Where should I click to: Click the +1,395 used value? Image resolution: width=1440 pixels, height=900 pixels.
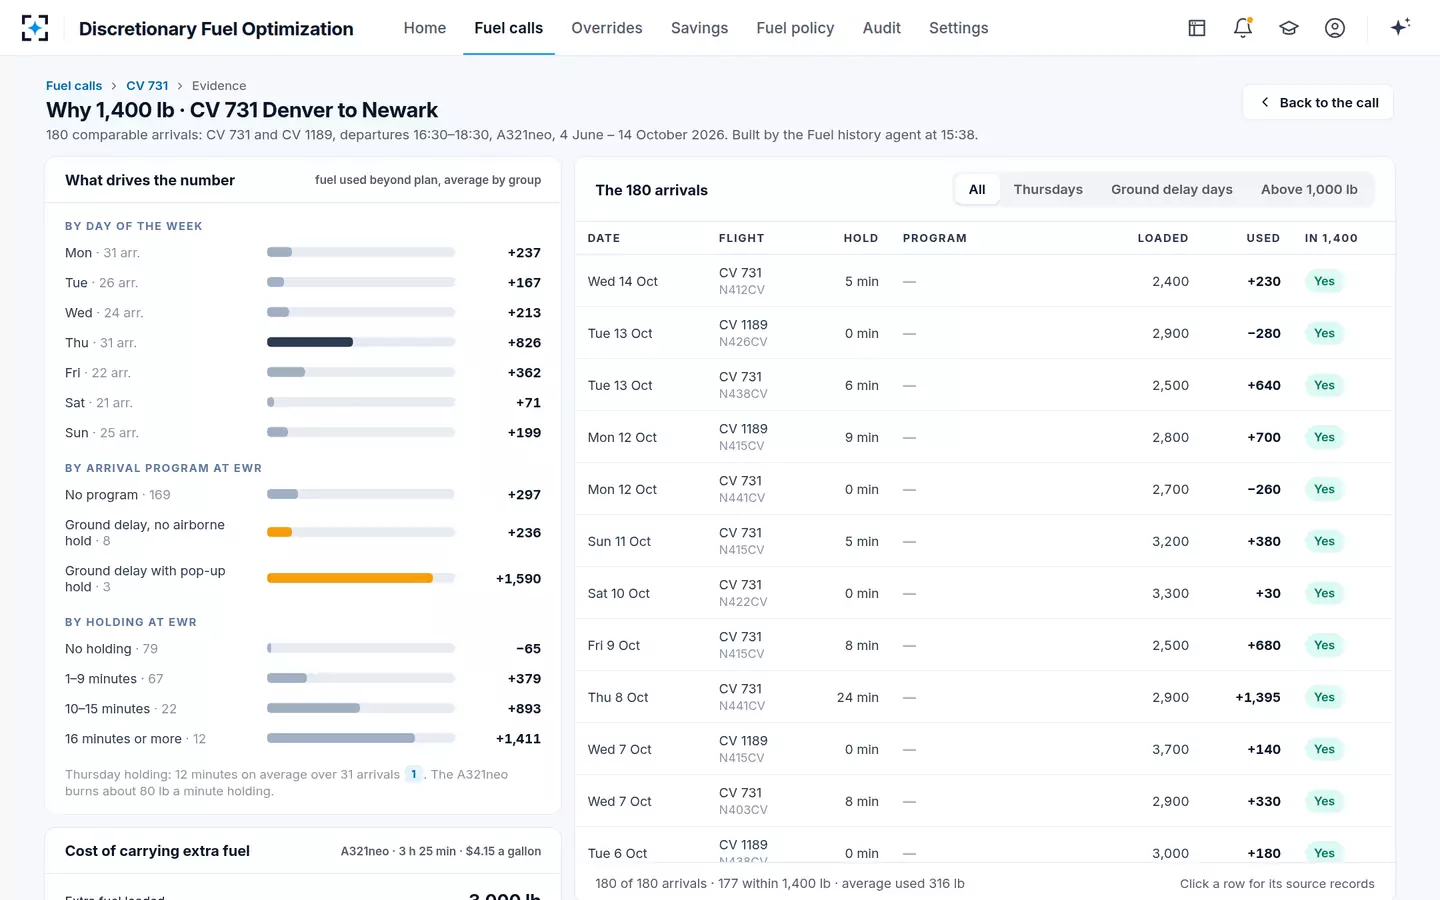(1258, 697)
